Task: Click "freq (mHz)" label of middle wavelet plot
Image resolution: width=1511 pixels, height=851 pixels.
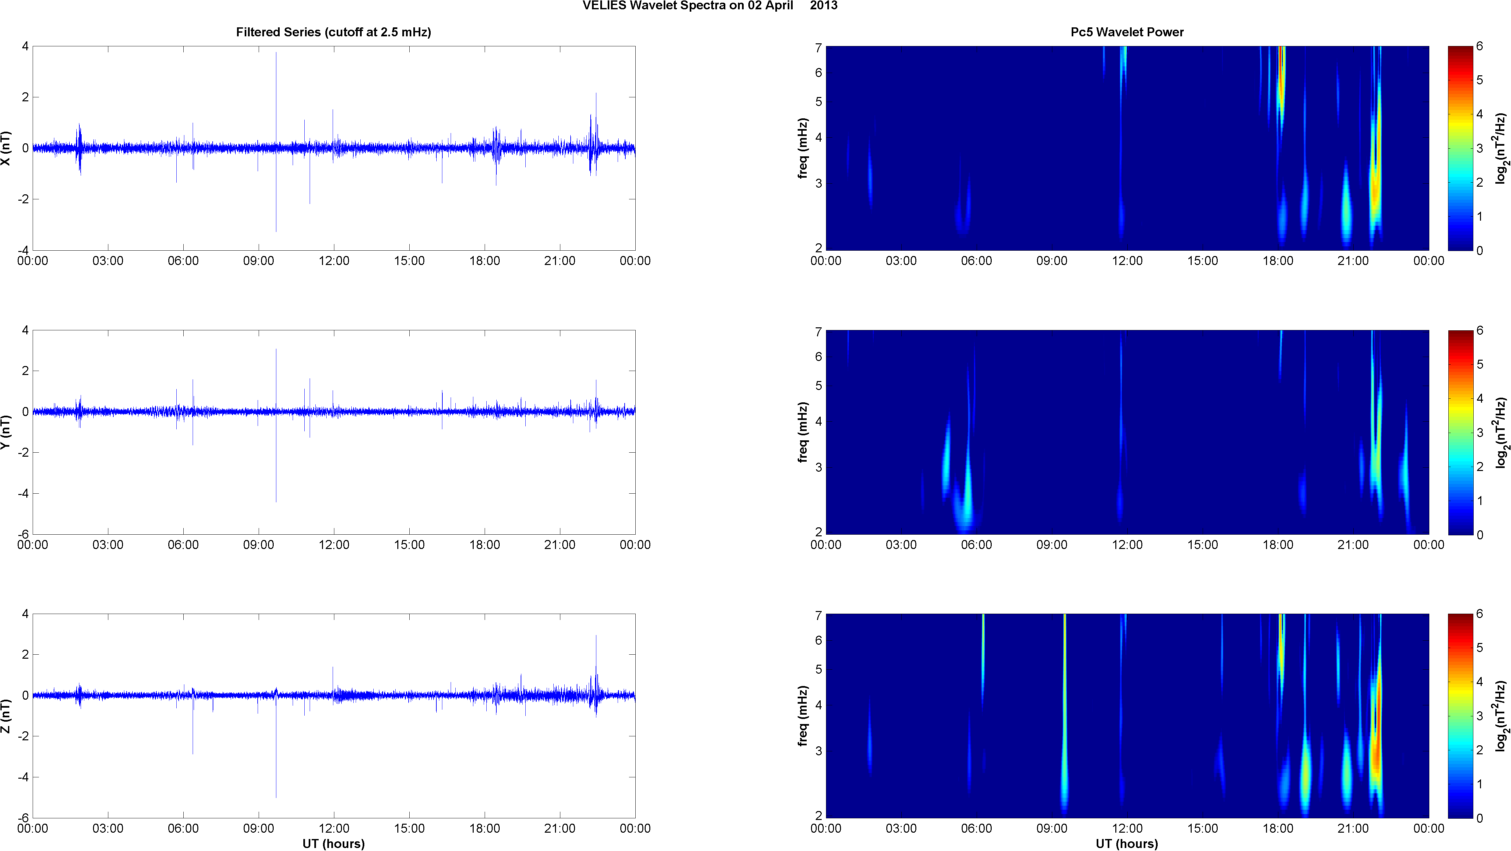Action: tap(803, 432)
